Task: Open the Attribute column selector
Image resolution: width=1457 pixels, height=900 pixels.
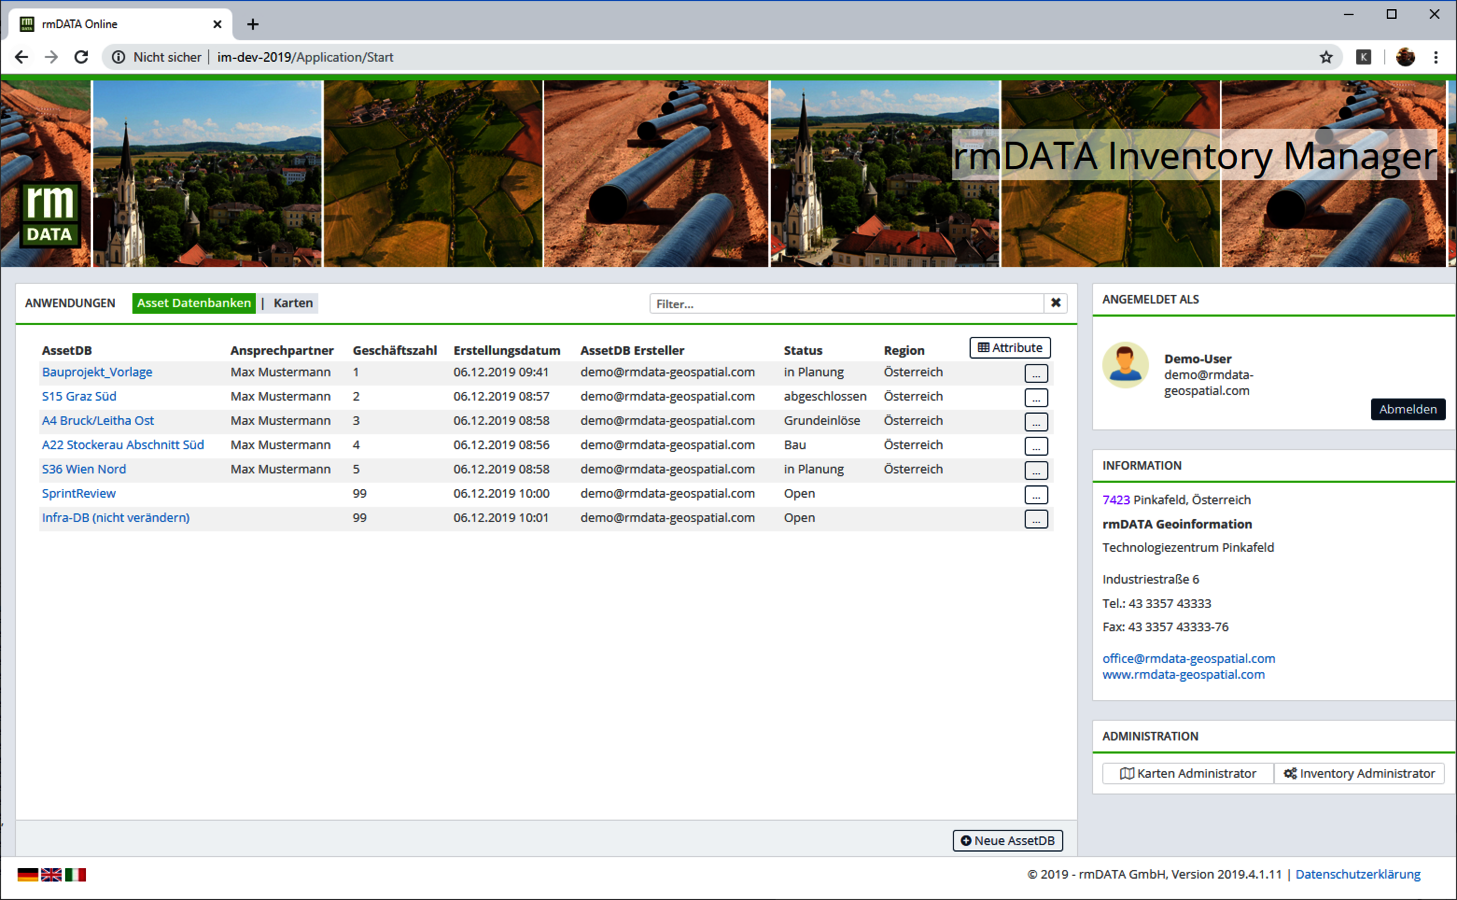Action: 1010,348
